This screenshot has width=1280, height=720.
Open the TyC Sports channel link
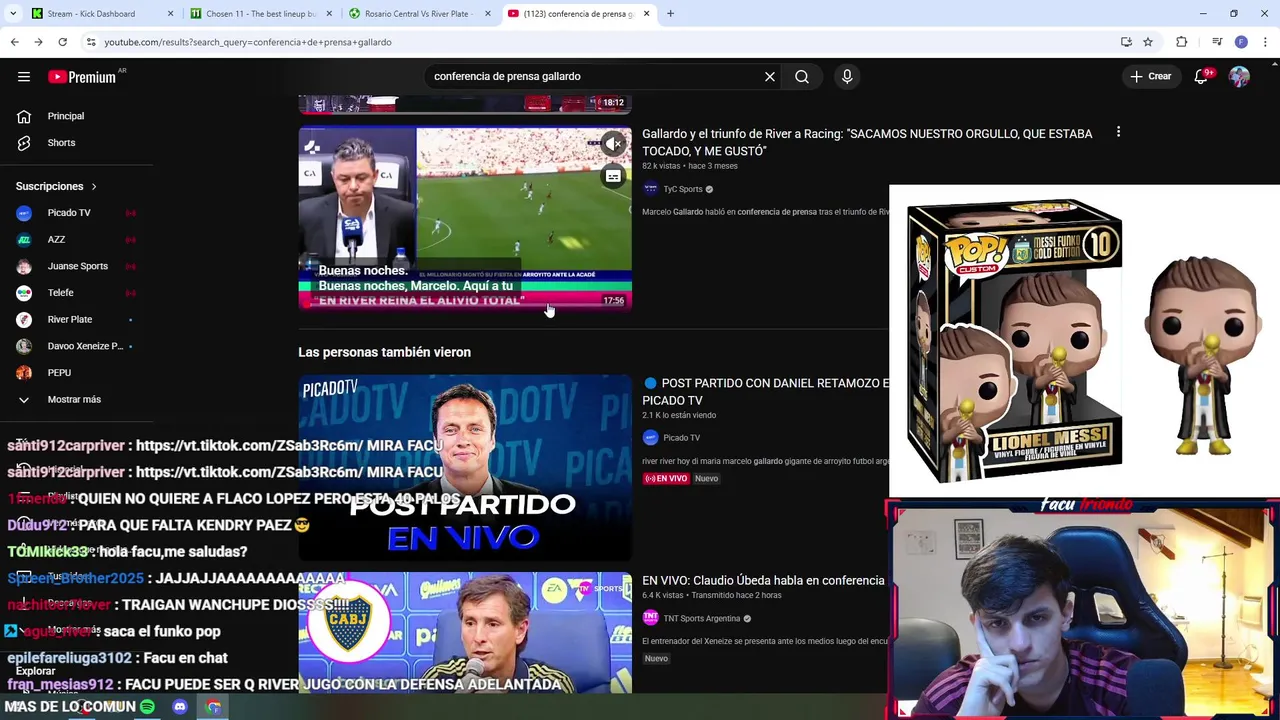(683, 189)
